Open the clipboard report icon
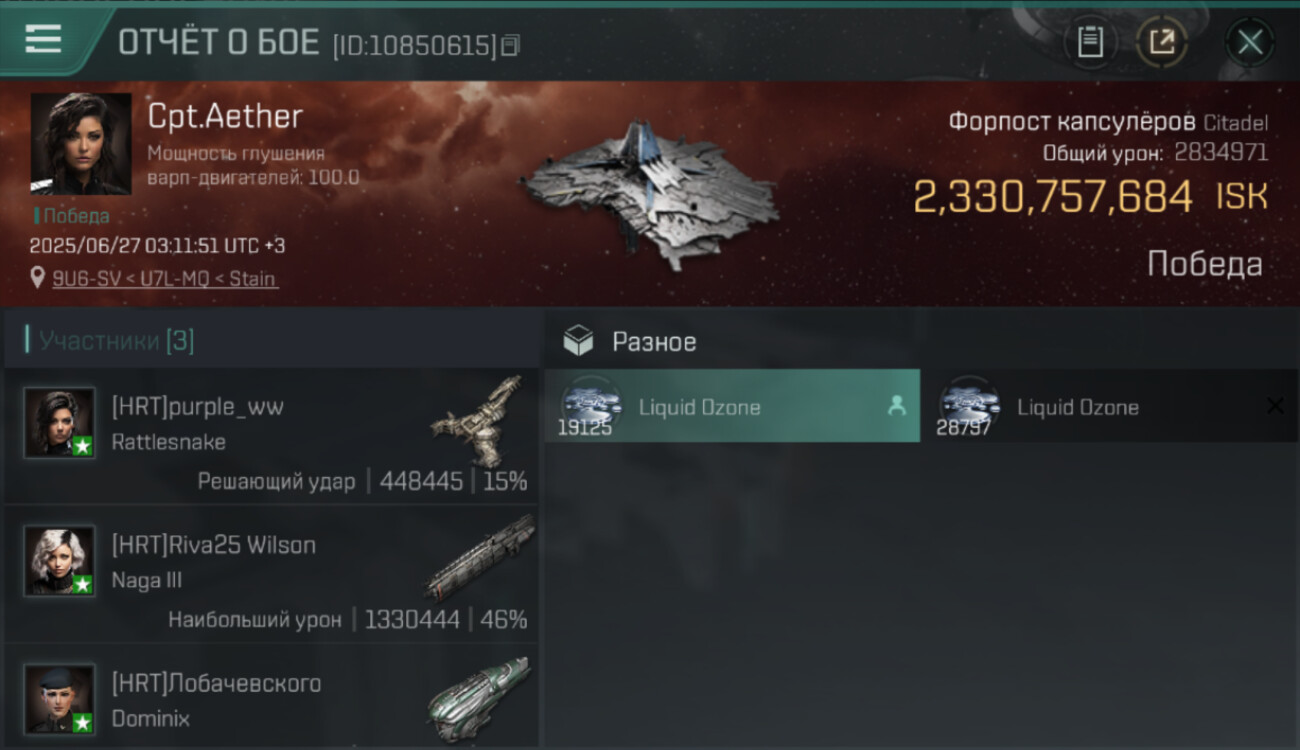The height and width of the screenshot is (750, 1300). [1090, 42]
